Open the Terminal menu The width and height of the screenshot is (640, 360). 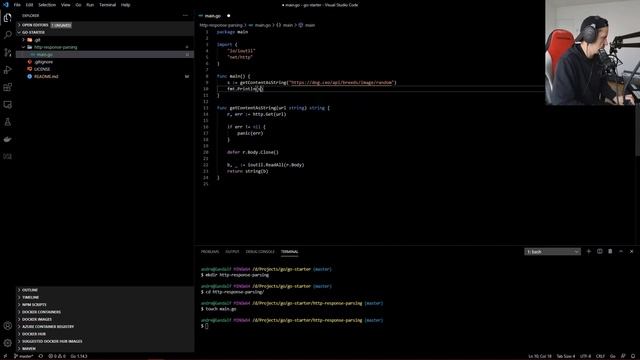click(x=107, y=5)
